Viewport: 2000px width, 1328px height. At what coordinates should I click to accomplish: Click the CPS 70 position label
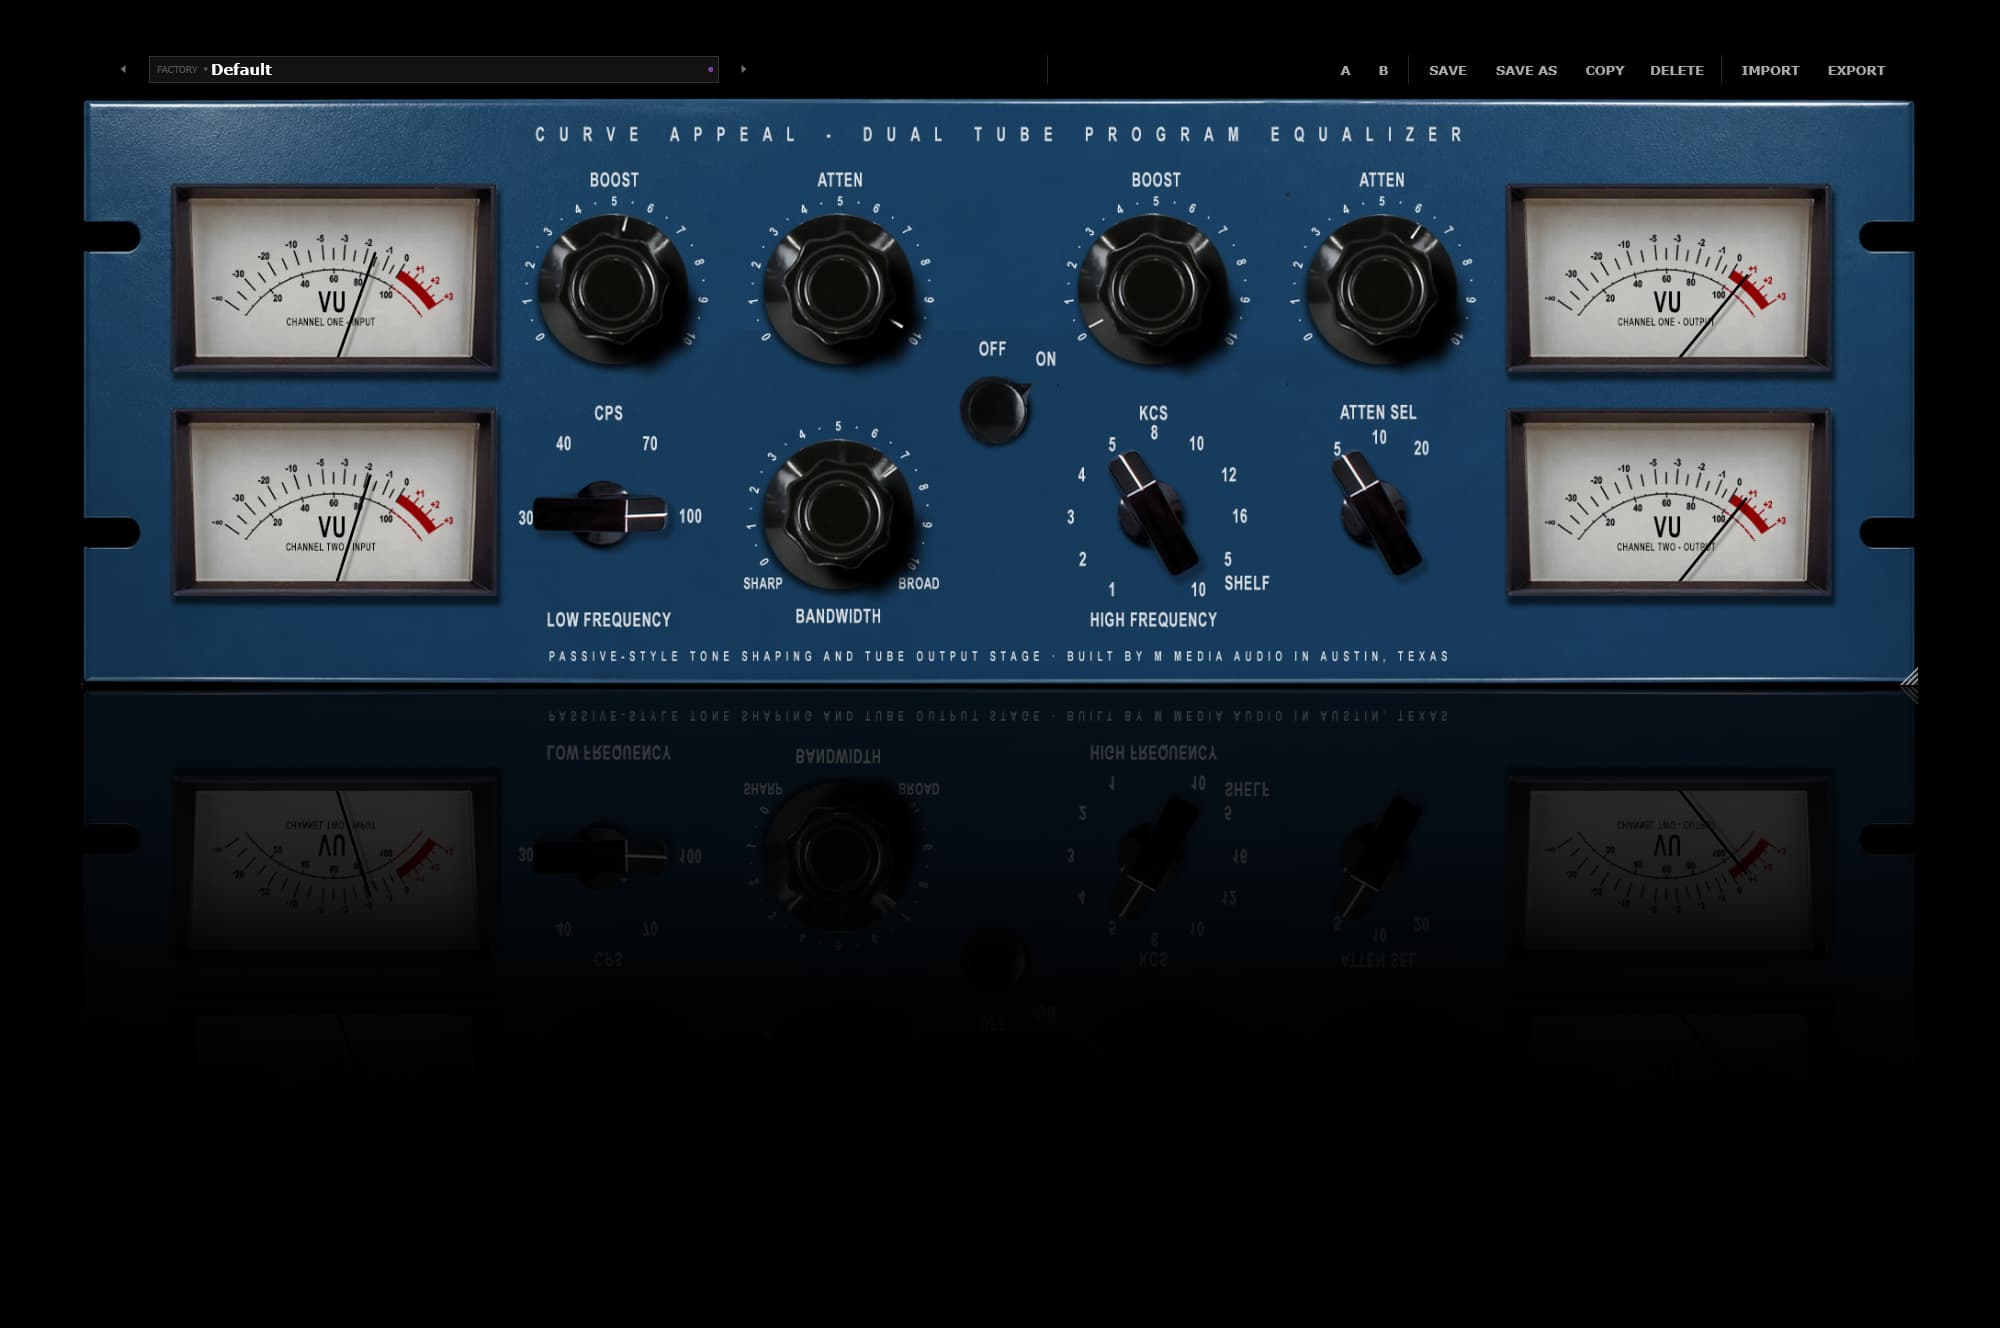point(650,443)
